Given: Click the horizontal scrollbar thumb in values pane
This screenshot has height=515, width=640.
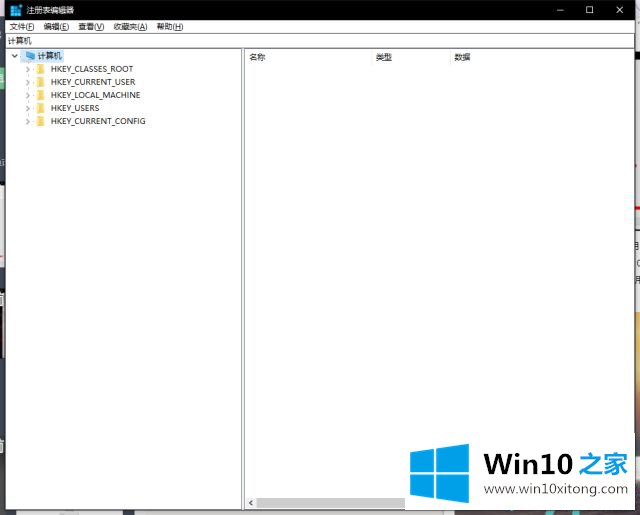Looking at the screenshot, I should [331, 503].
